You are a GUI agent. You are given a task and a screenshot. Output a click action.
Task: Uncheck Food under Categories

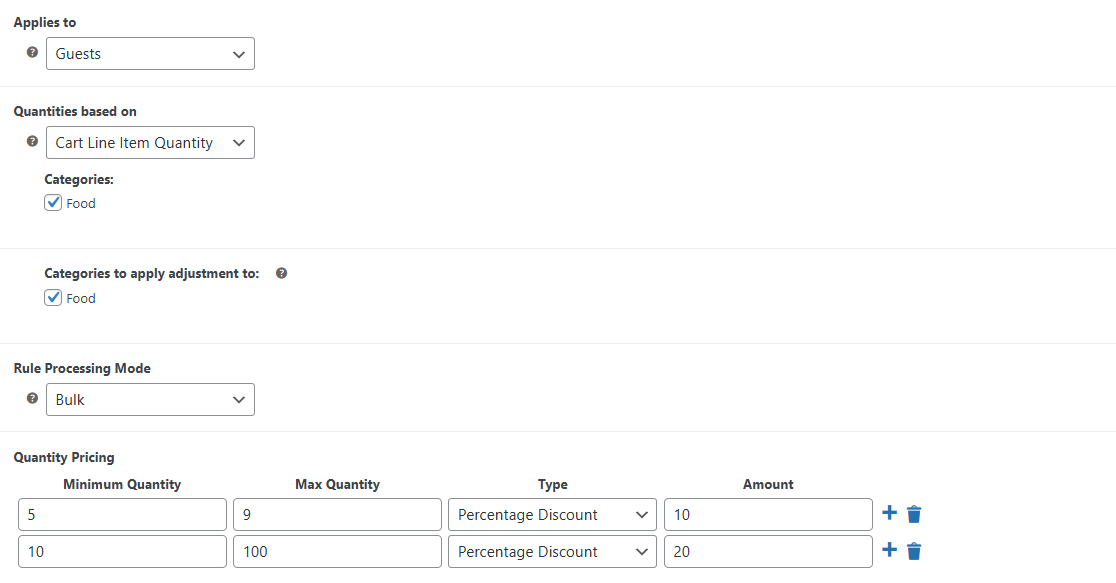(53, 203)
